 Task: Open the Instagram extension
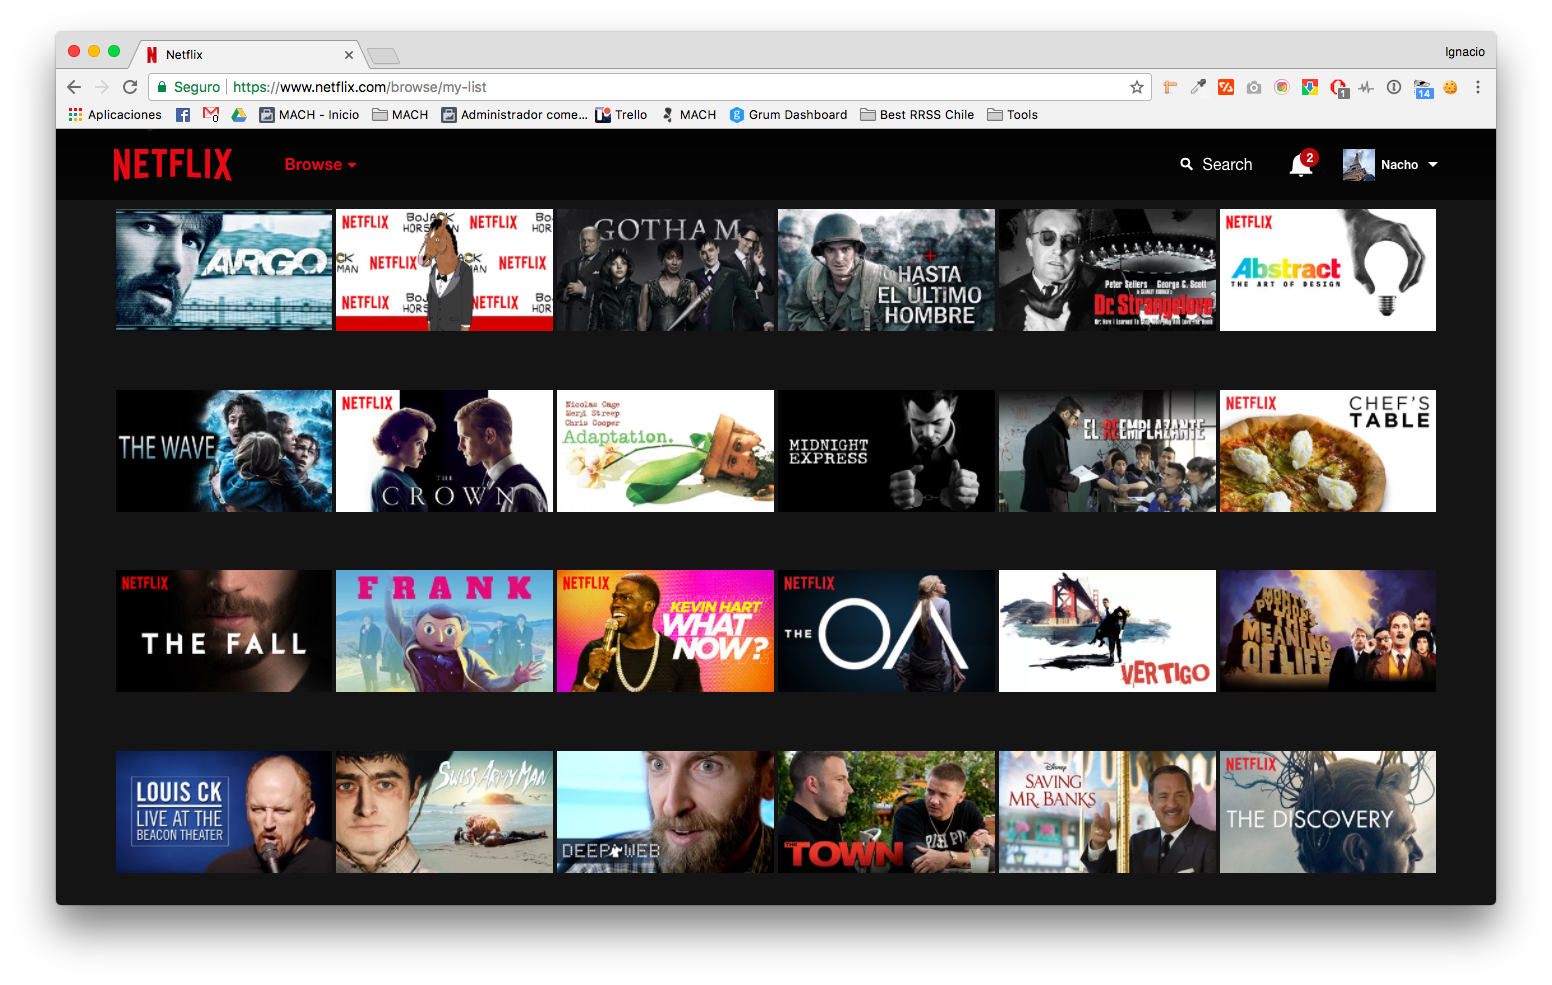click(1282, 87)
